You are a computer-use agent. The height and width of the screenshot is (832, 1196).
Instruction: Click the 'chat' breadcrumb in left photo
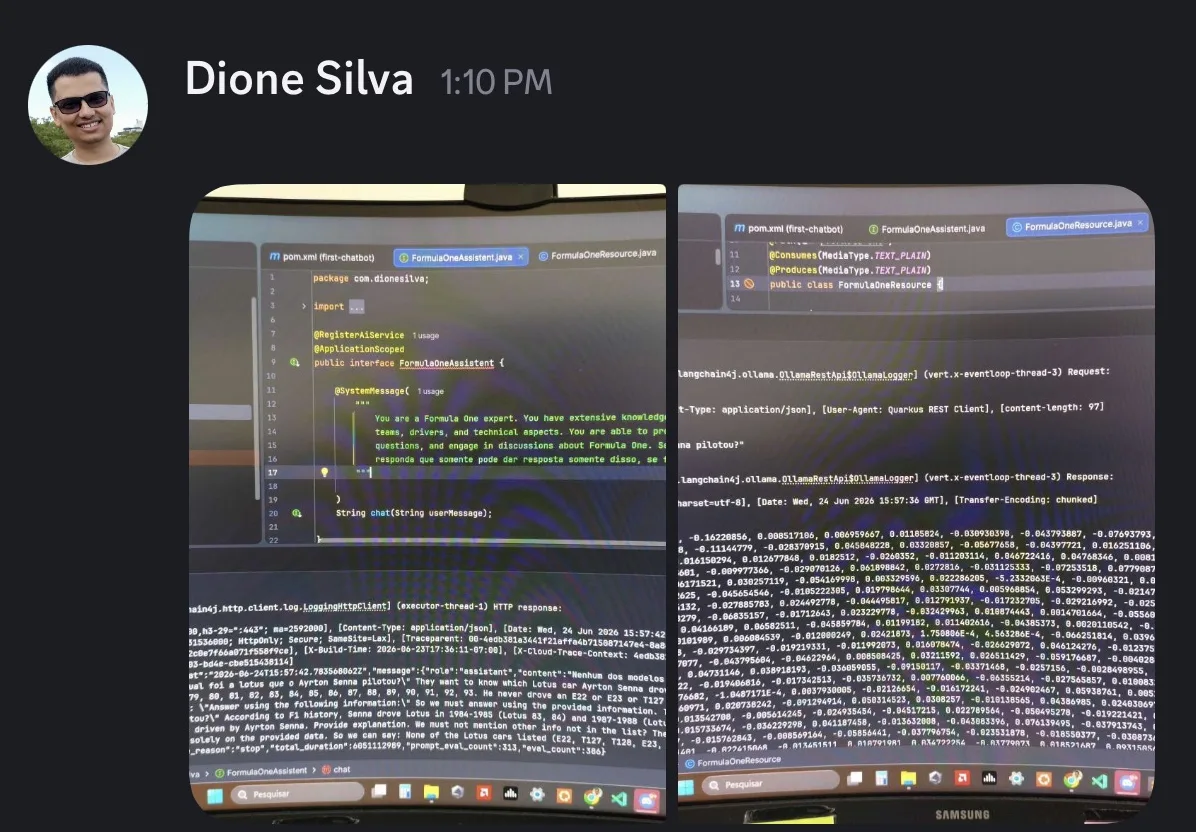(x=336, y=770)
